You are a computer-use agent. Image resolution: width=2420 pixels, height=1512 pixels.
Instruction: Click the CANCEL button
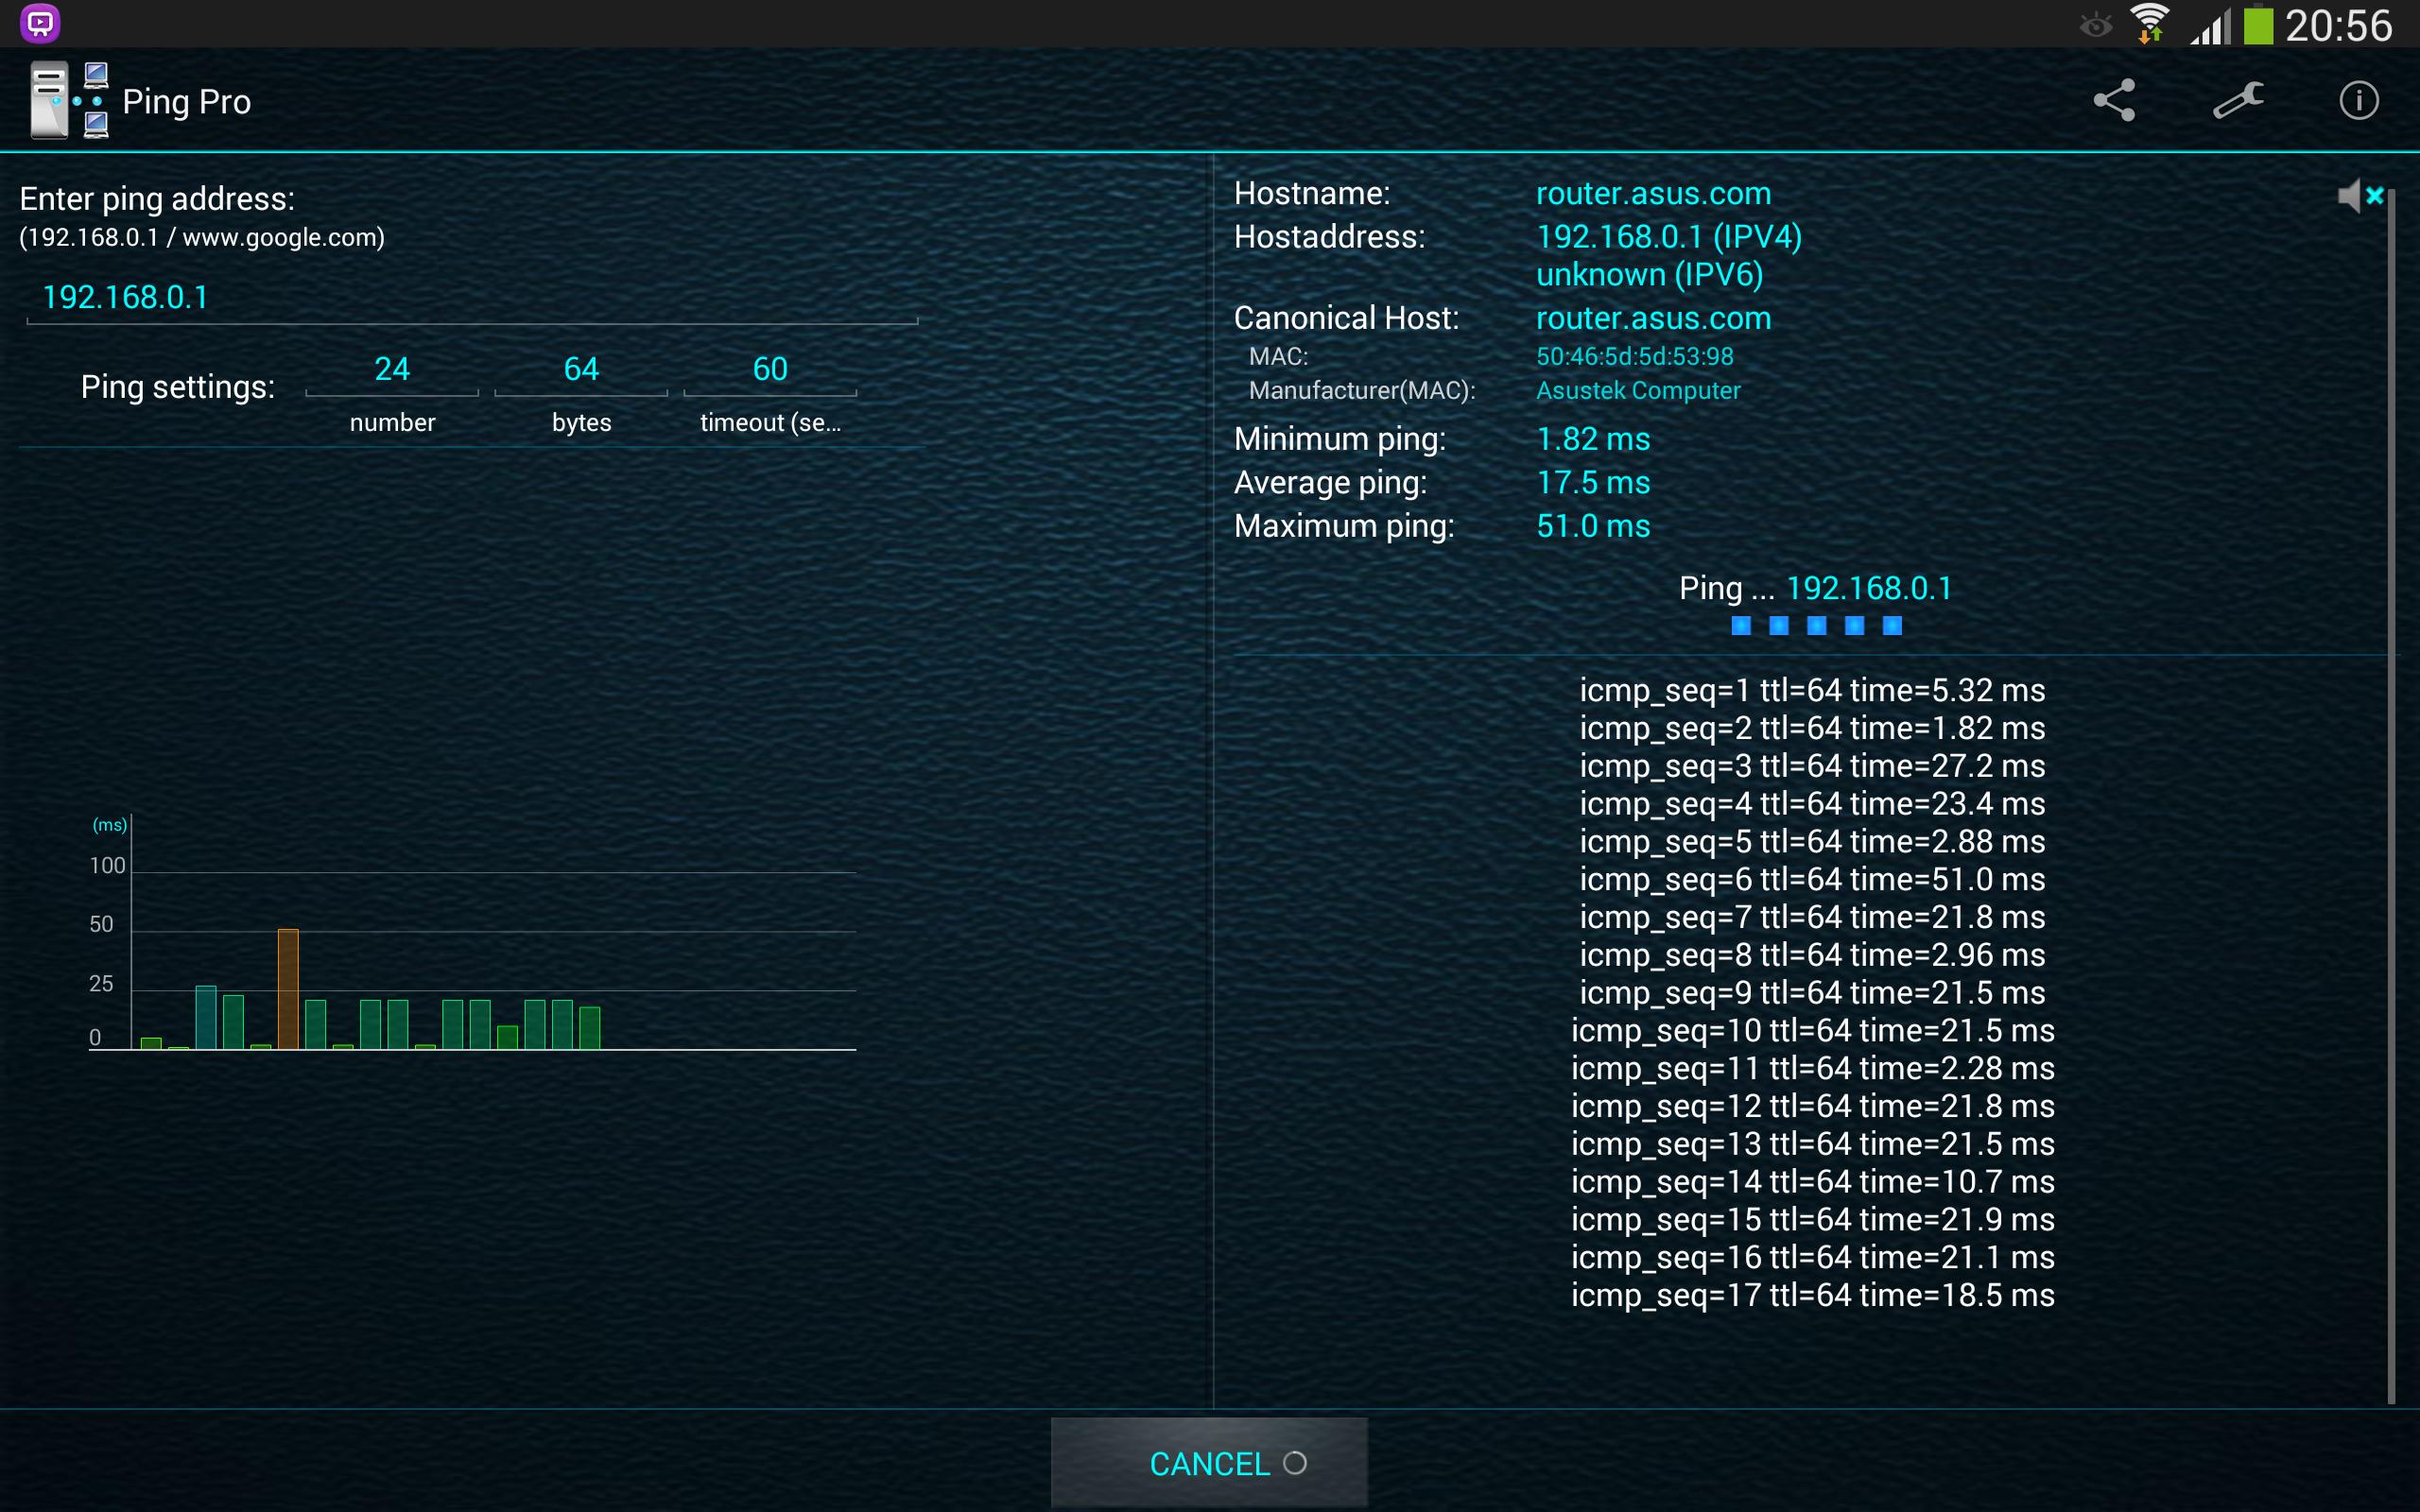[x=1207, y=1462]
